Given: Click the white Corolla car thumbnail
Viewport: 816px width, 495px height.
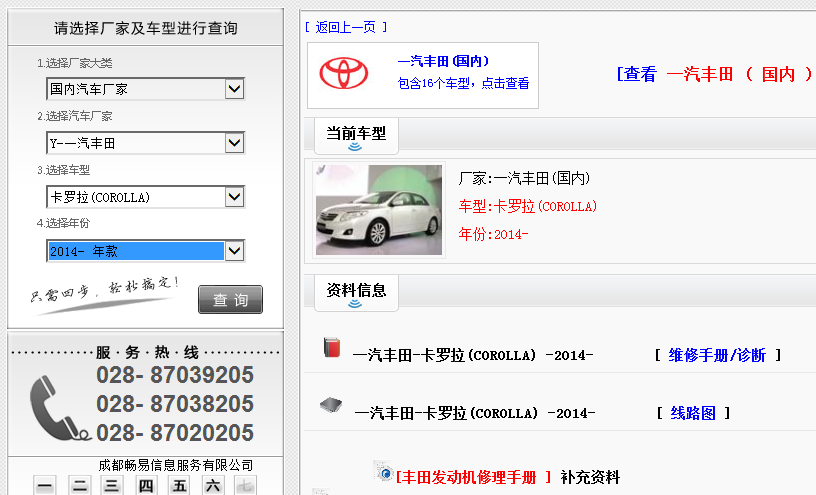Looking at the screenshot, I should tap(379, 210).
